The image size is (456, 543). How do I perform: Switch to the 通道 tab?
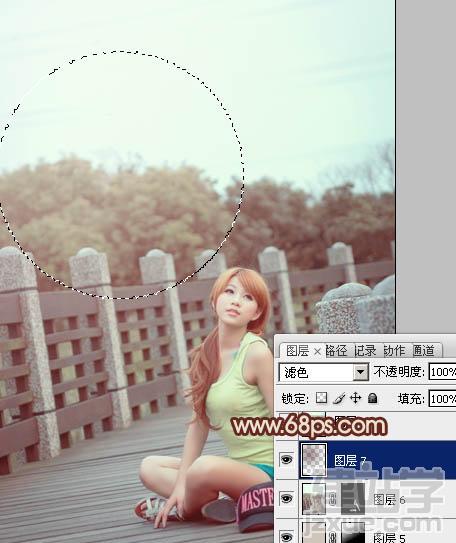point(424,351)
